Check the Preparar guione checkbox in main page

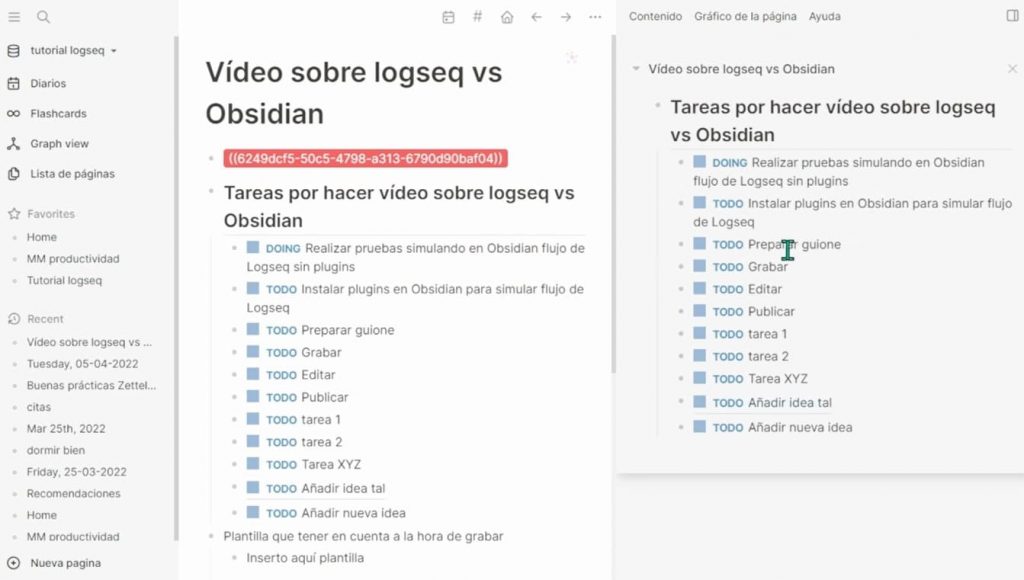click(x=253, y=329)
